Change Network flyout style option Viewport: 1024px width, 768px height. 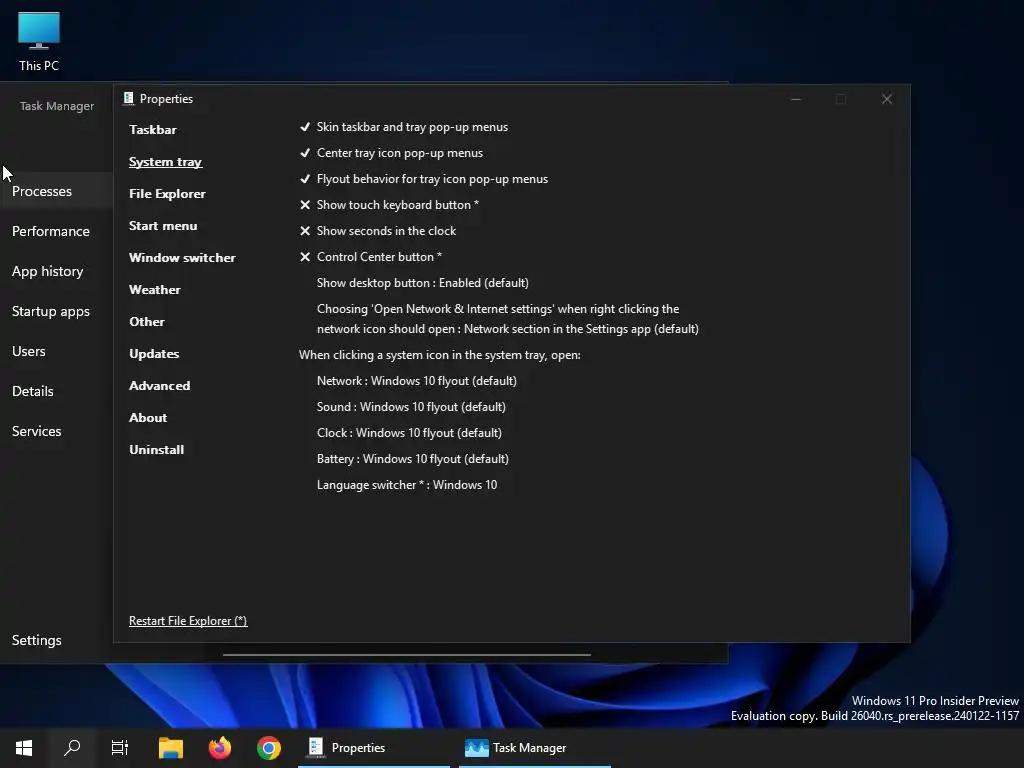point(417,381)
